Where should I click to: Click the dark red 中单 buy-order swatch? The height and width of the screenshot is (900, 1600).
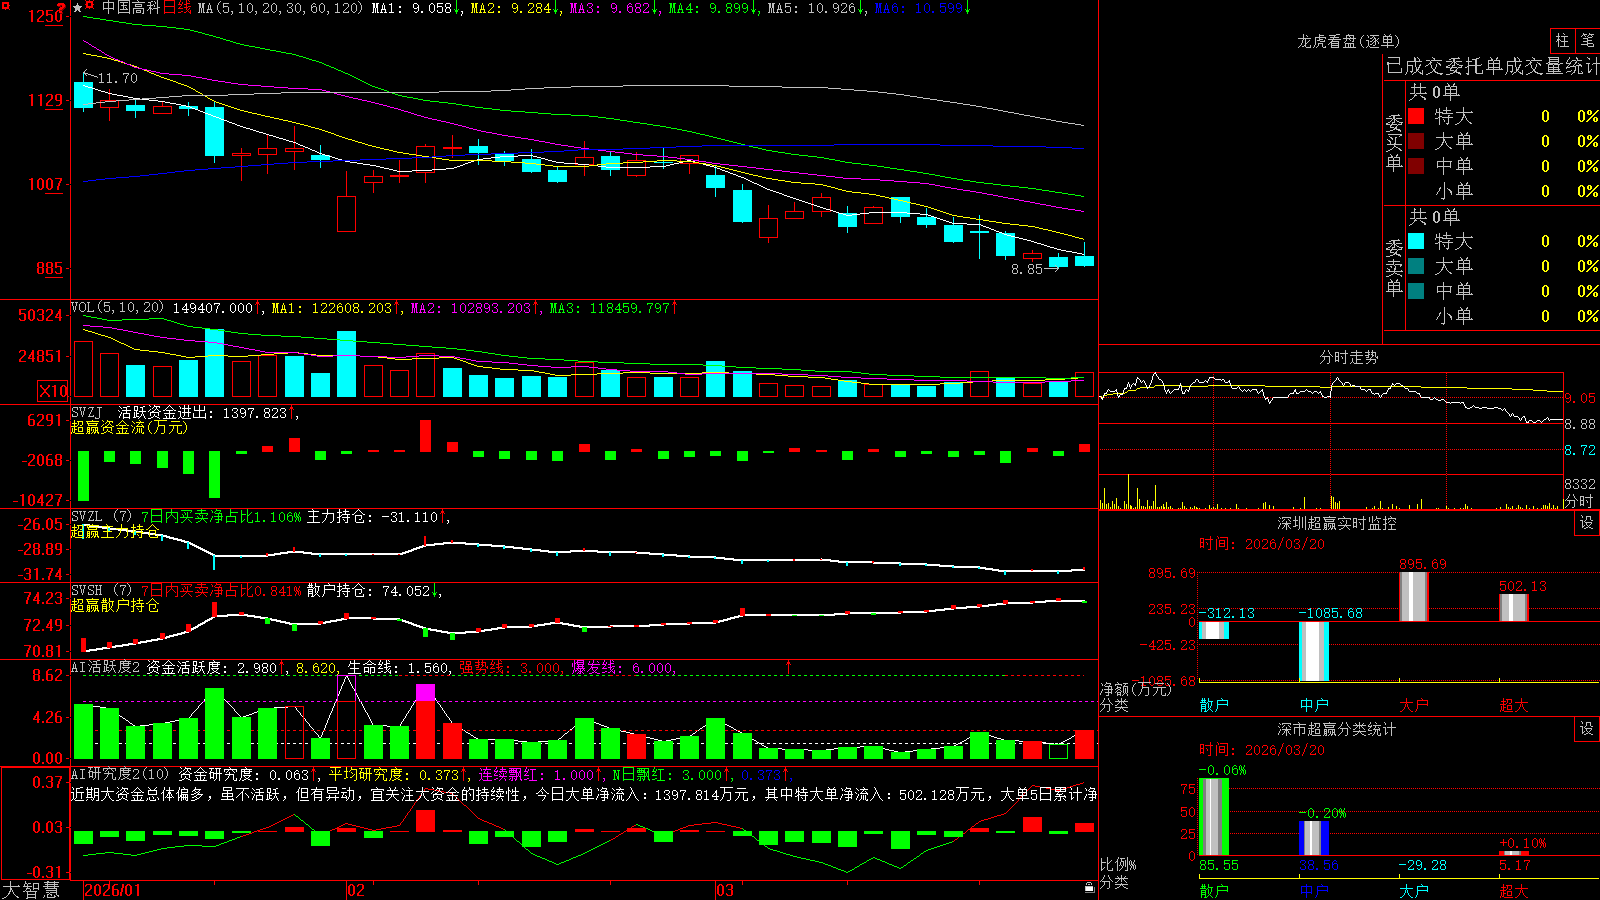tap(1416, 166)
